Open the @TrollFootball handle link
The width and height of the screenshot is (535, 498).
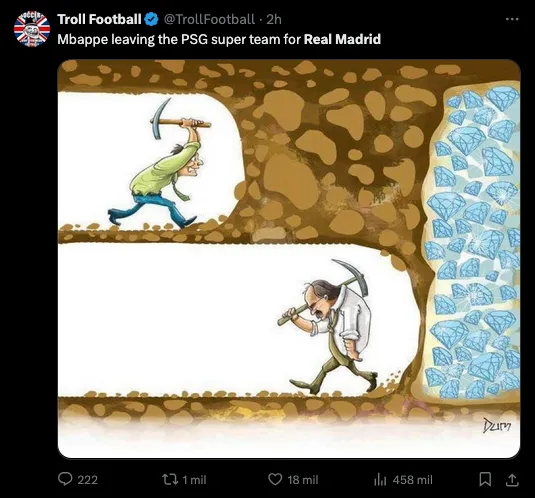tap(209, 19)
